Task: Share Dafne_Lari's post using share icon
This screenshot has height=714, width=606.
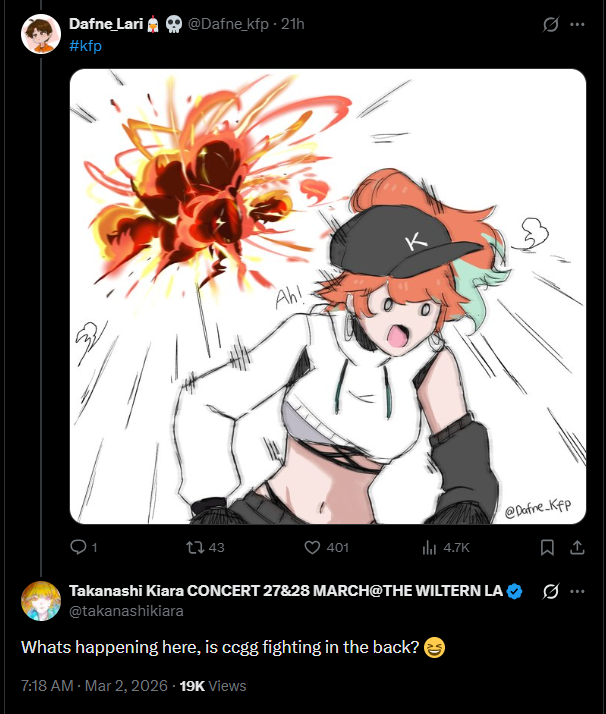Action: click(x=577, y=547)
